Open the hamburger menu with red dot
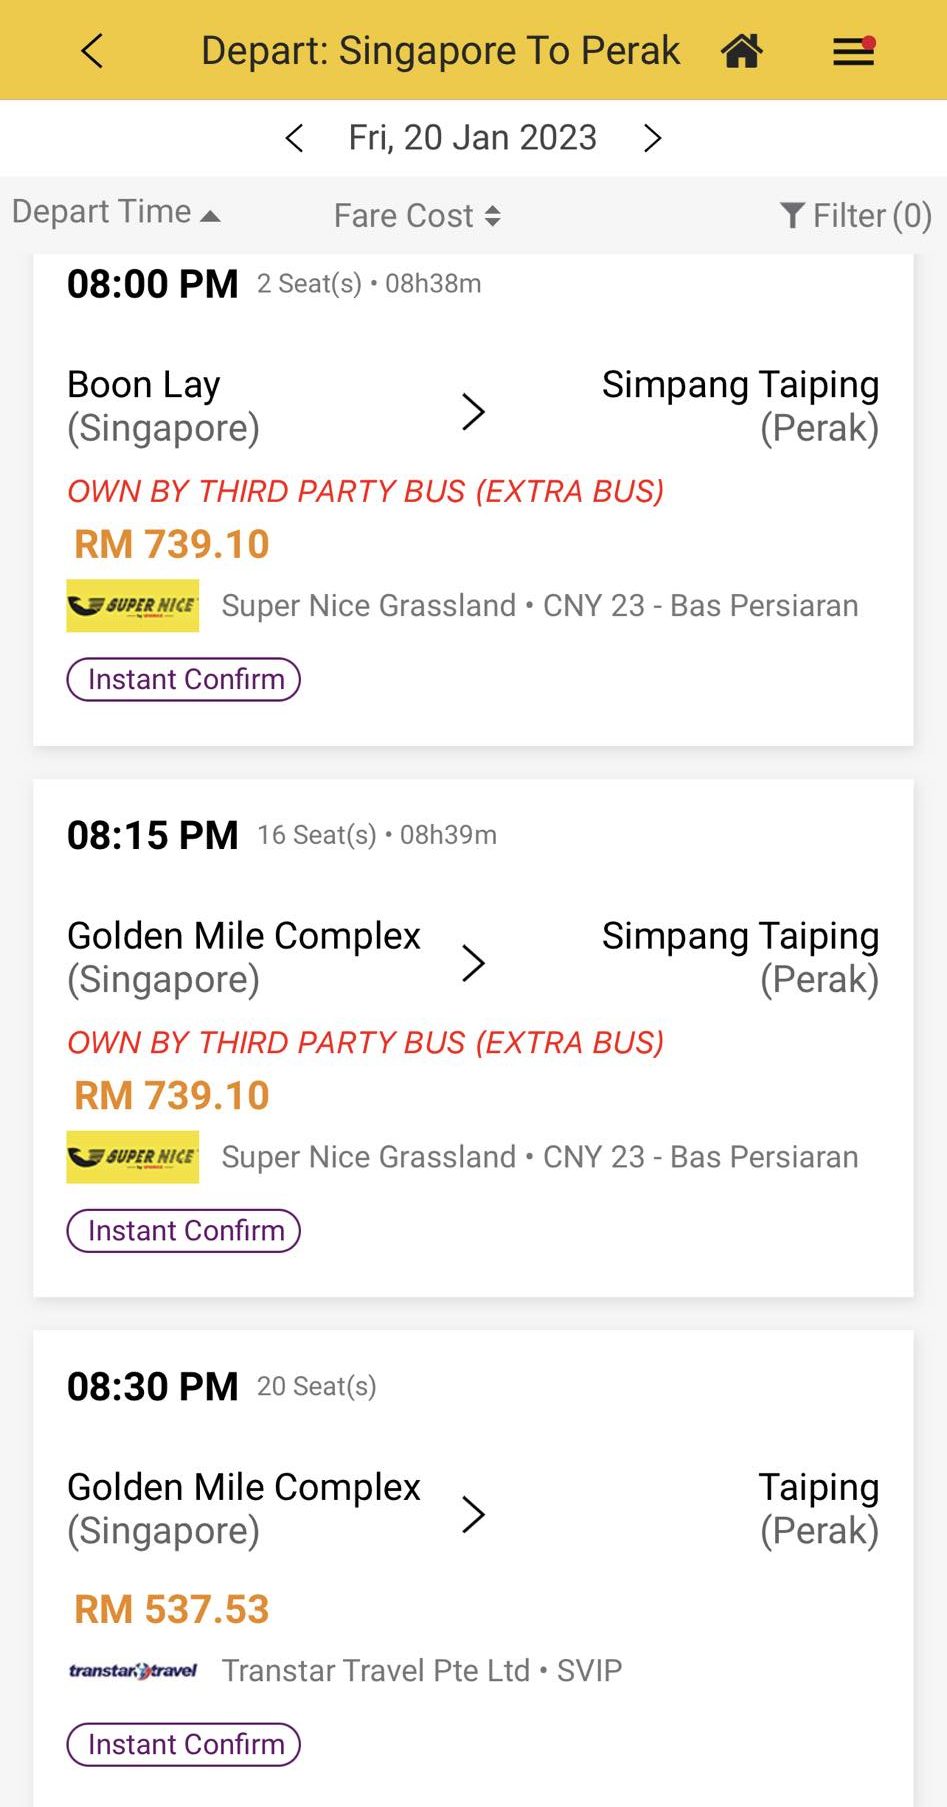This screenshot has height=1807, width=947. click(x=854, y=51)
